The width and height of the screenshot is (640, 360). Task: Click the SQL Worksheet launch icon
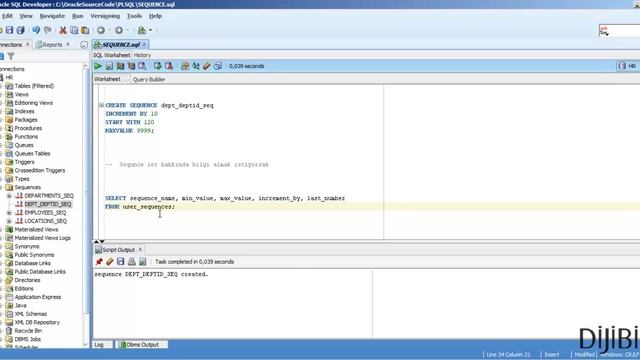pos(142,30)
